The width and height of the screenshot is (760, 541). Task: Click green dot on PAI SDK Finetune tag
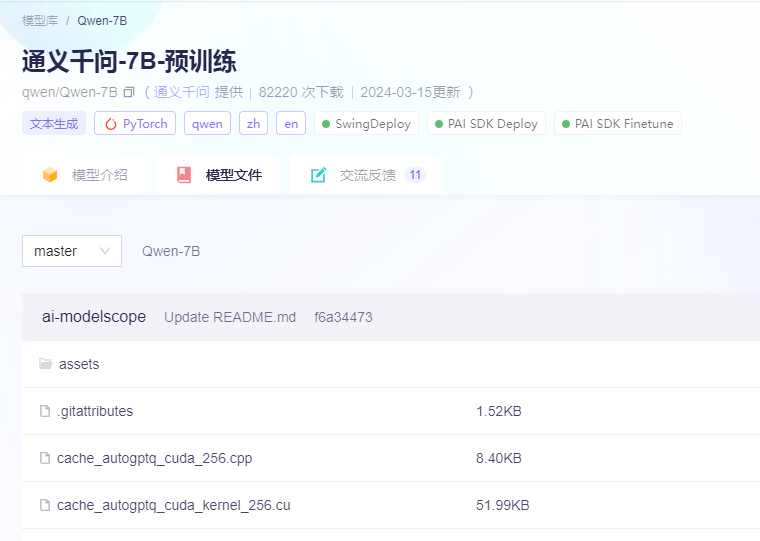(566, 124)
